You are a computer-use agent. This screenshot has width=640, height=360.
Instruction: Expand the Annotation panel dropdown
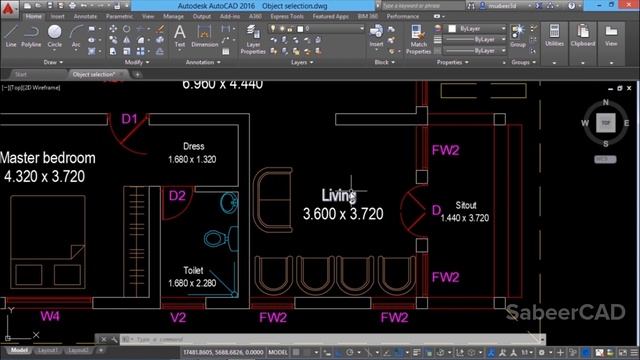coord(203,62)
